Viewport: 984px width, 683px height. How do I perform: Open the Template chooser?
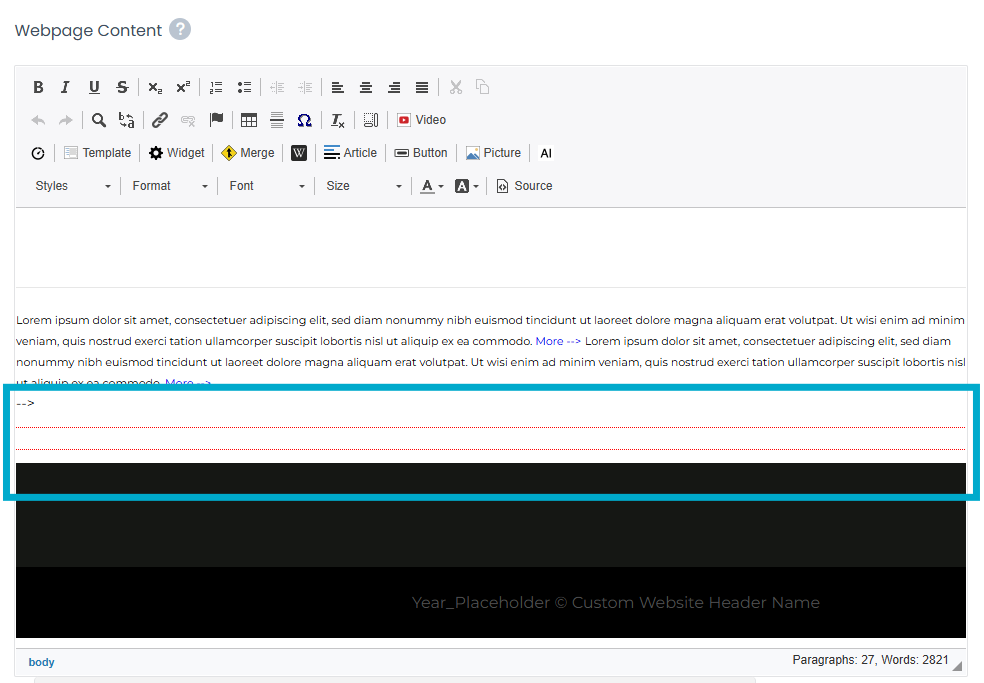pos(97,153)
